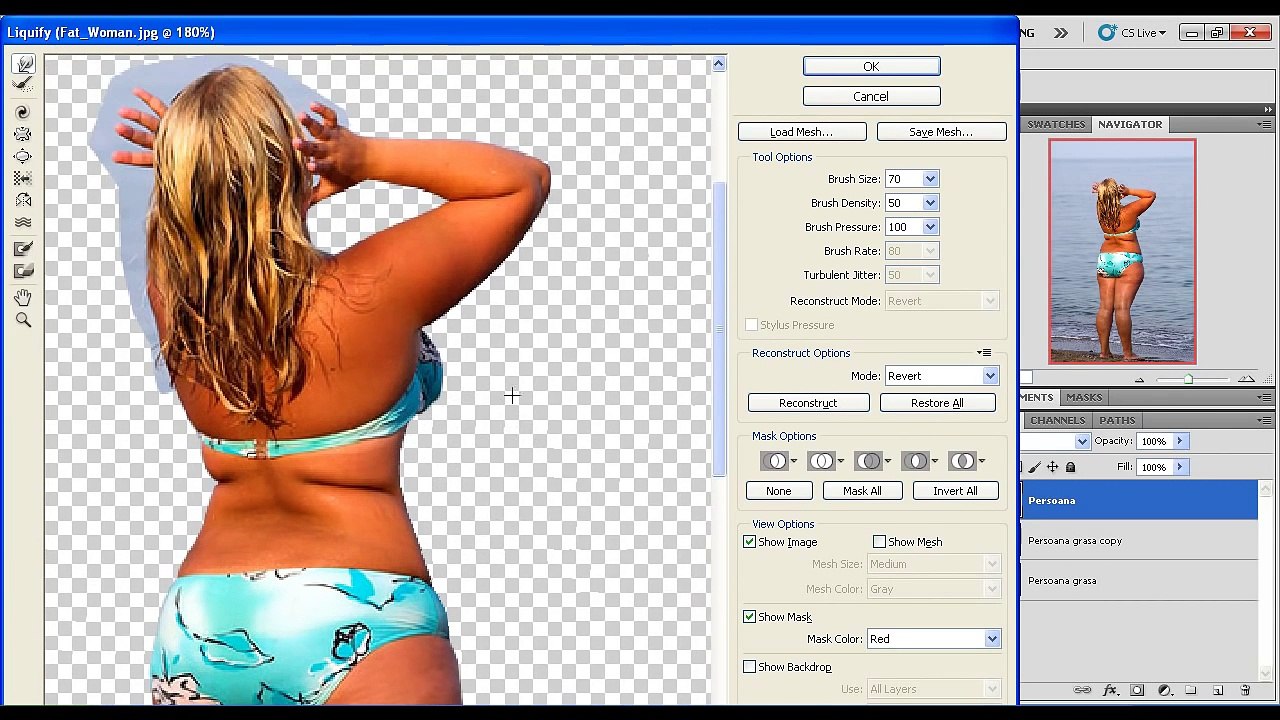Select the Thaw Mask tool
Screen dimensions: 1280x720
coord(23,271)
